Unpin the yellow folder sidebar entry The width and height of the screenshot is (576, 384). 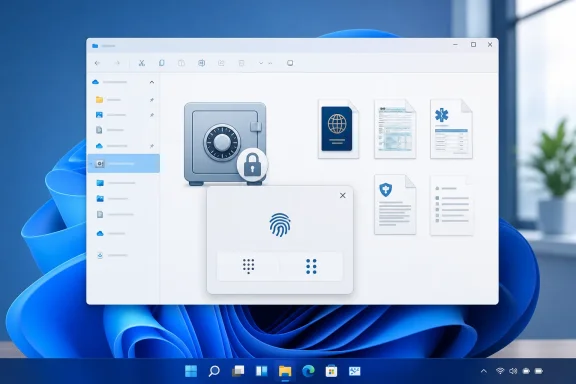pyautogui.click(x=152, y=100)
